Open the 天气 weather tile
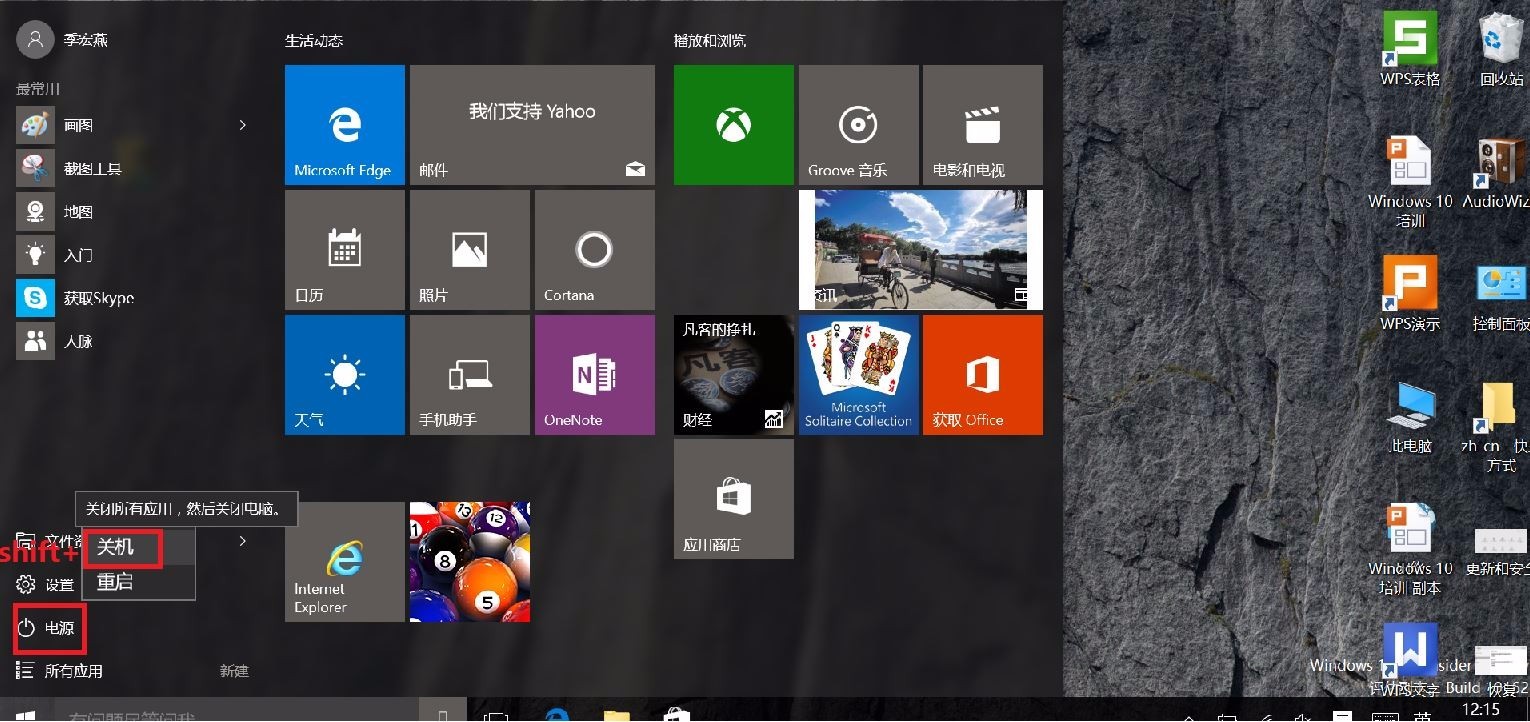1530x722 pixels. coord(345,375)
